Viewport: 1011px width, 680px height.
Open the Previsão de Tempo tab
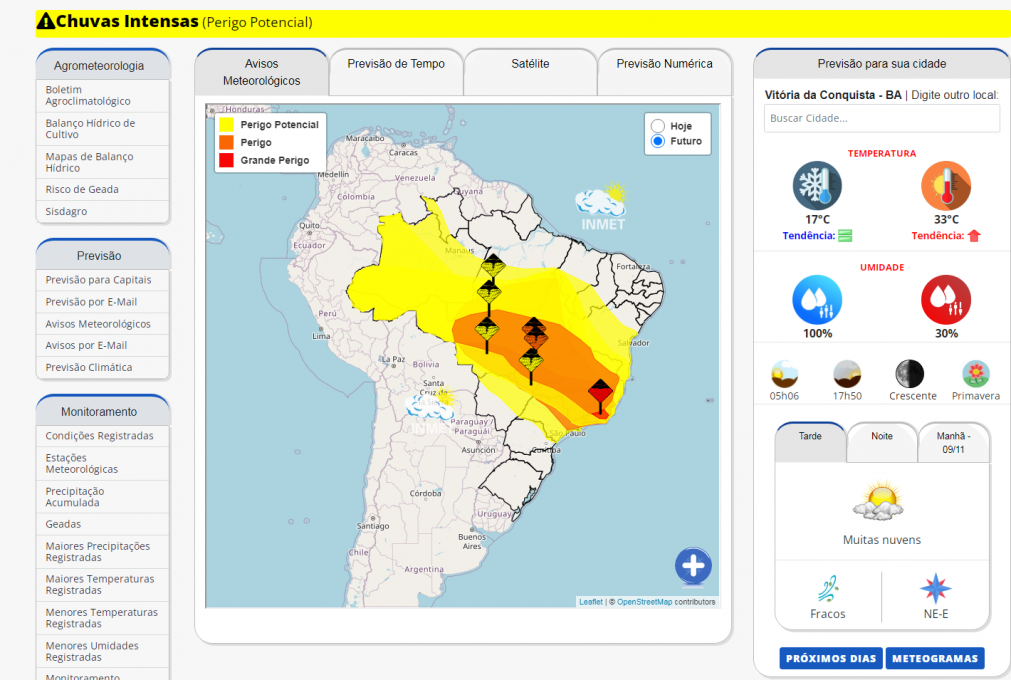point(396,64)
